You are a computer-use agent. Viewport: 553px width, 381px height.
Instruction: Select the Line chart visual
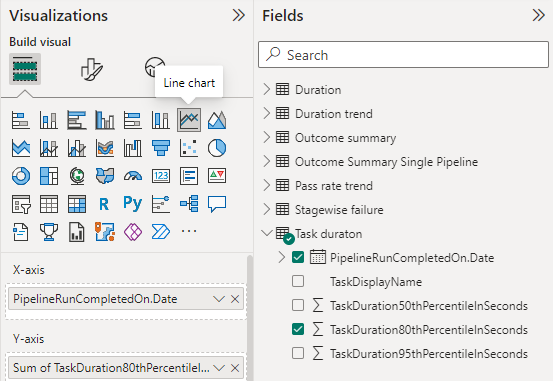pos(189,120)
